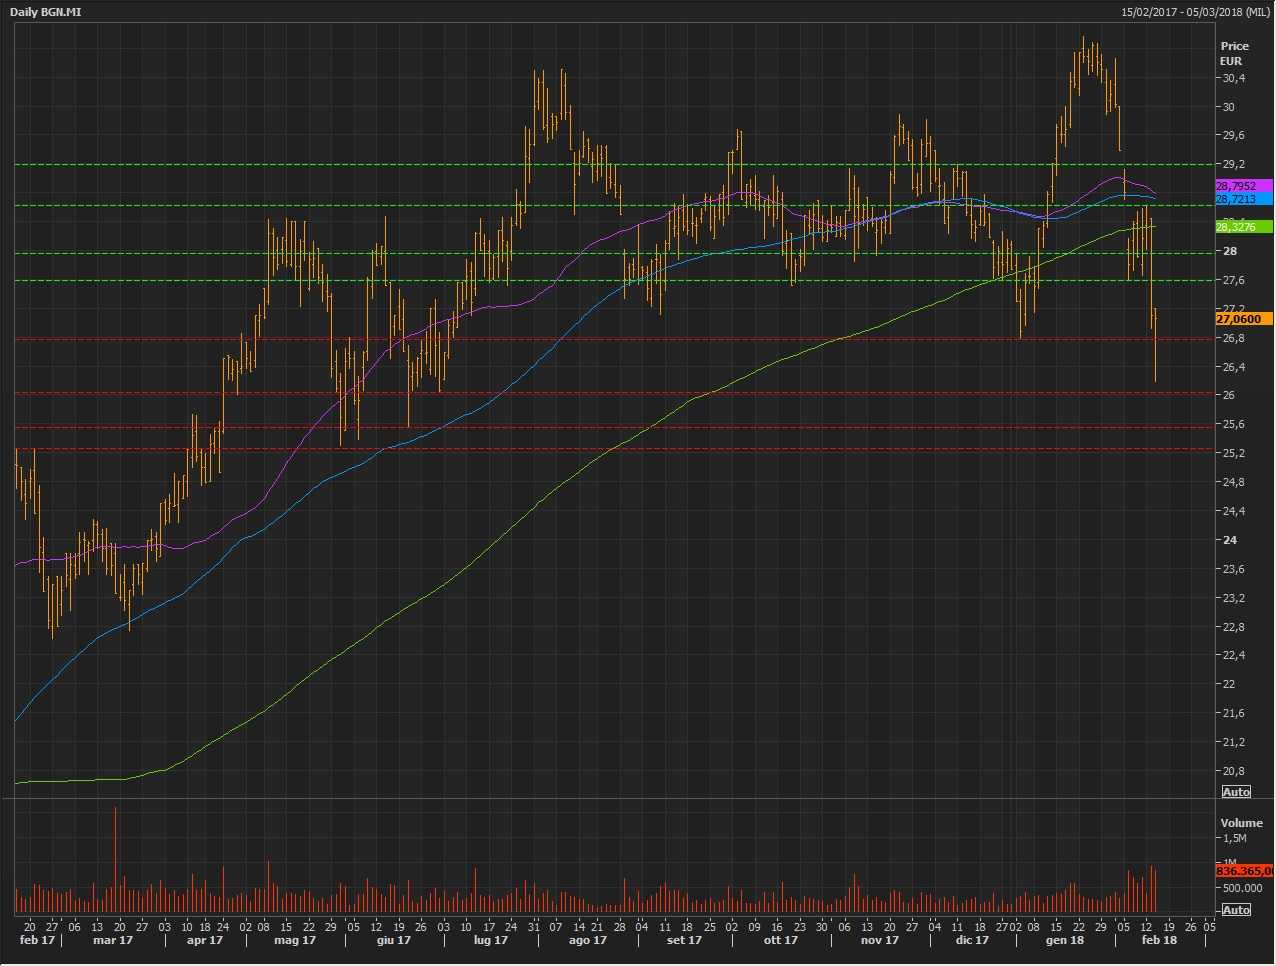Click the orange 27,0600 last price tag
The height and width of the screenshot is (966, 1276).
[x=1243, y=318]
